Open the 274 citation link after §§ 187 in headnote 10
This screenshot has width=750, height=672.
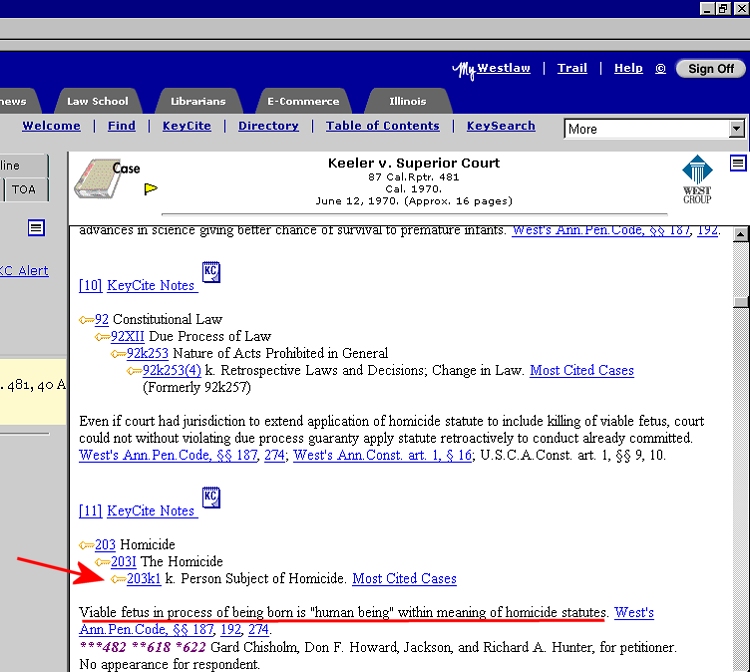274,455
